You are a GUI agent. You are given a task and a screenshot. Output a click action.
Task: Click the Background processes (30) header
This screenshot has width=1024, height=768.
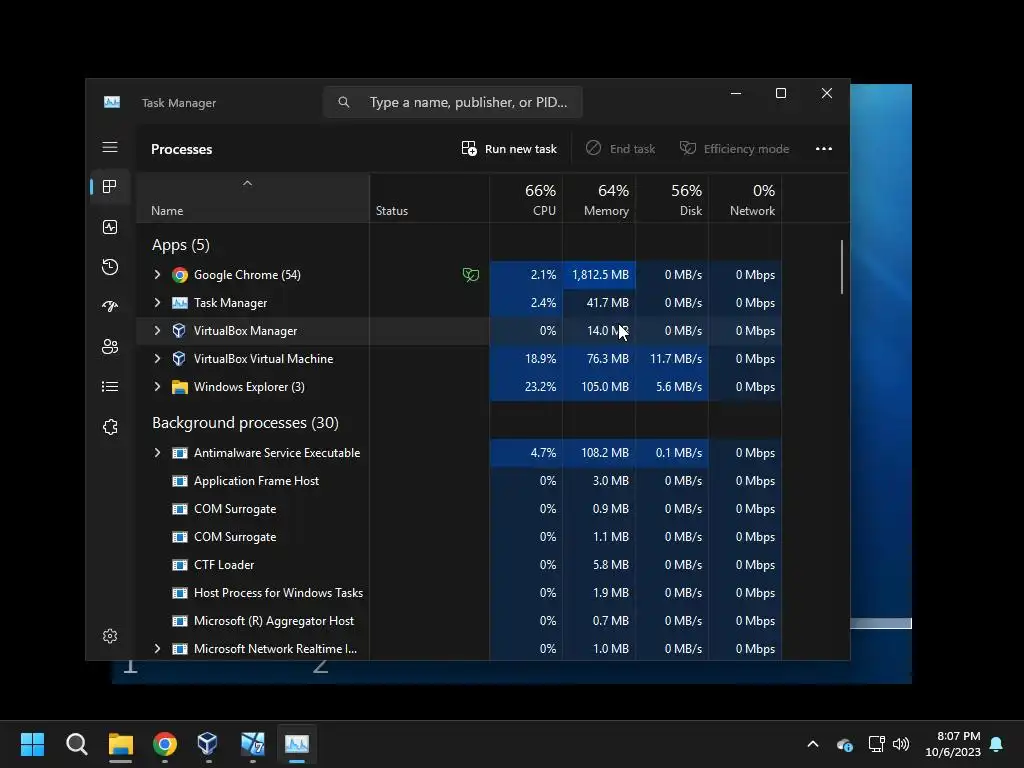pos(246,423)
